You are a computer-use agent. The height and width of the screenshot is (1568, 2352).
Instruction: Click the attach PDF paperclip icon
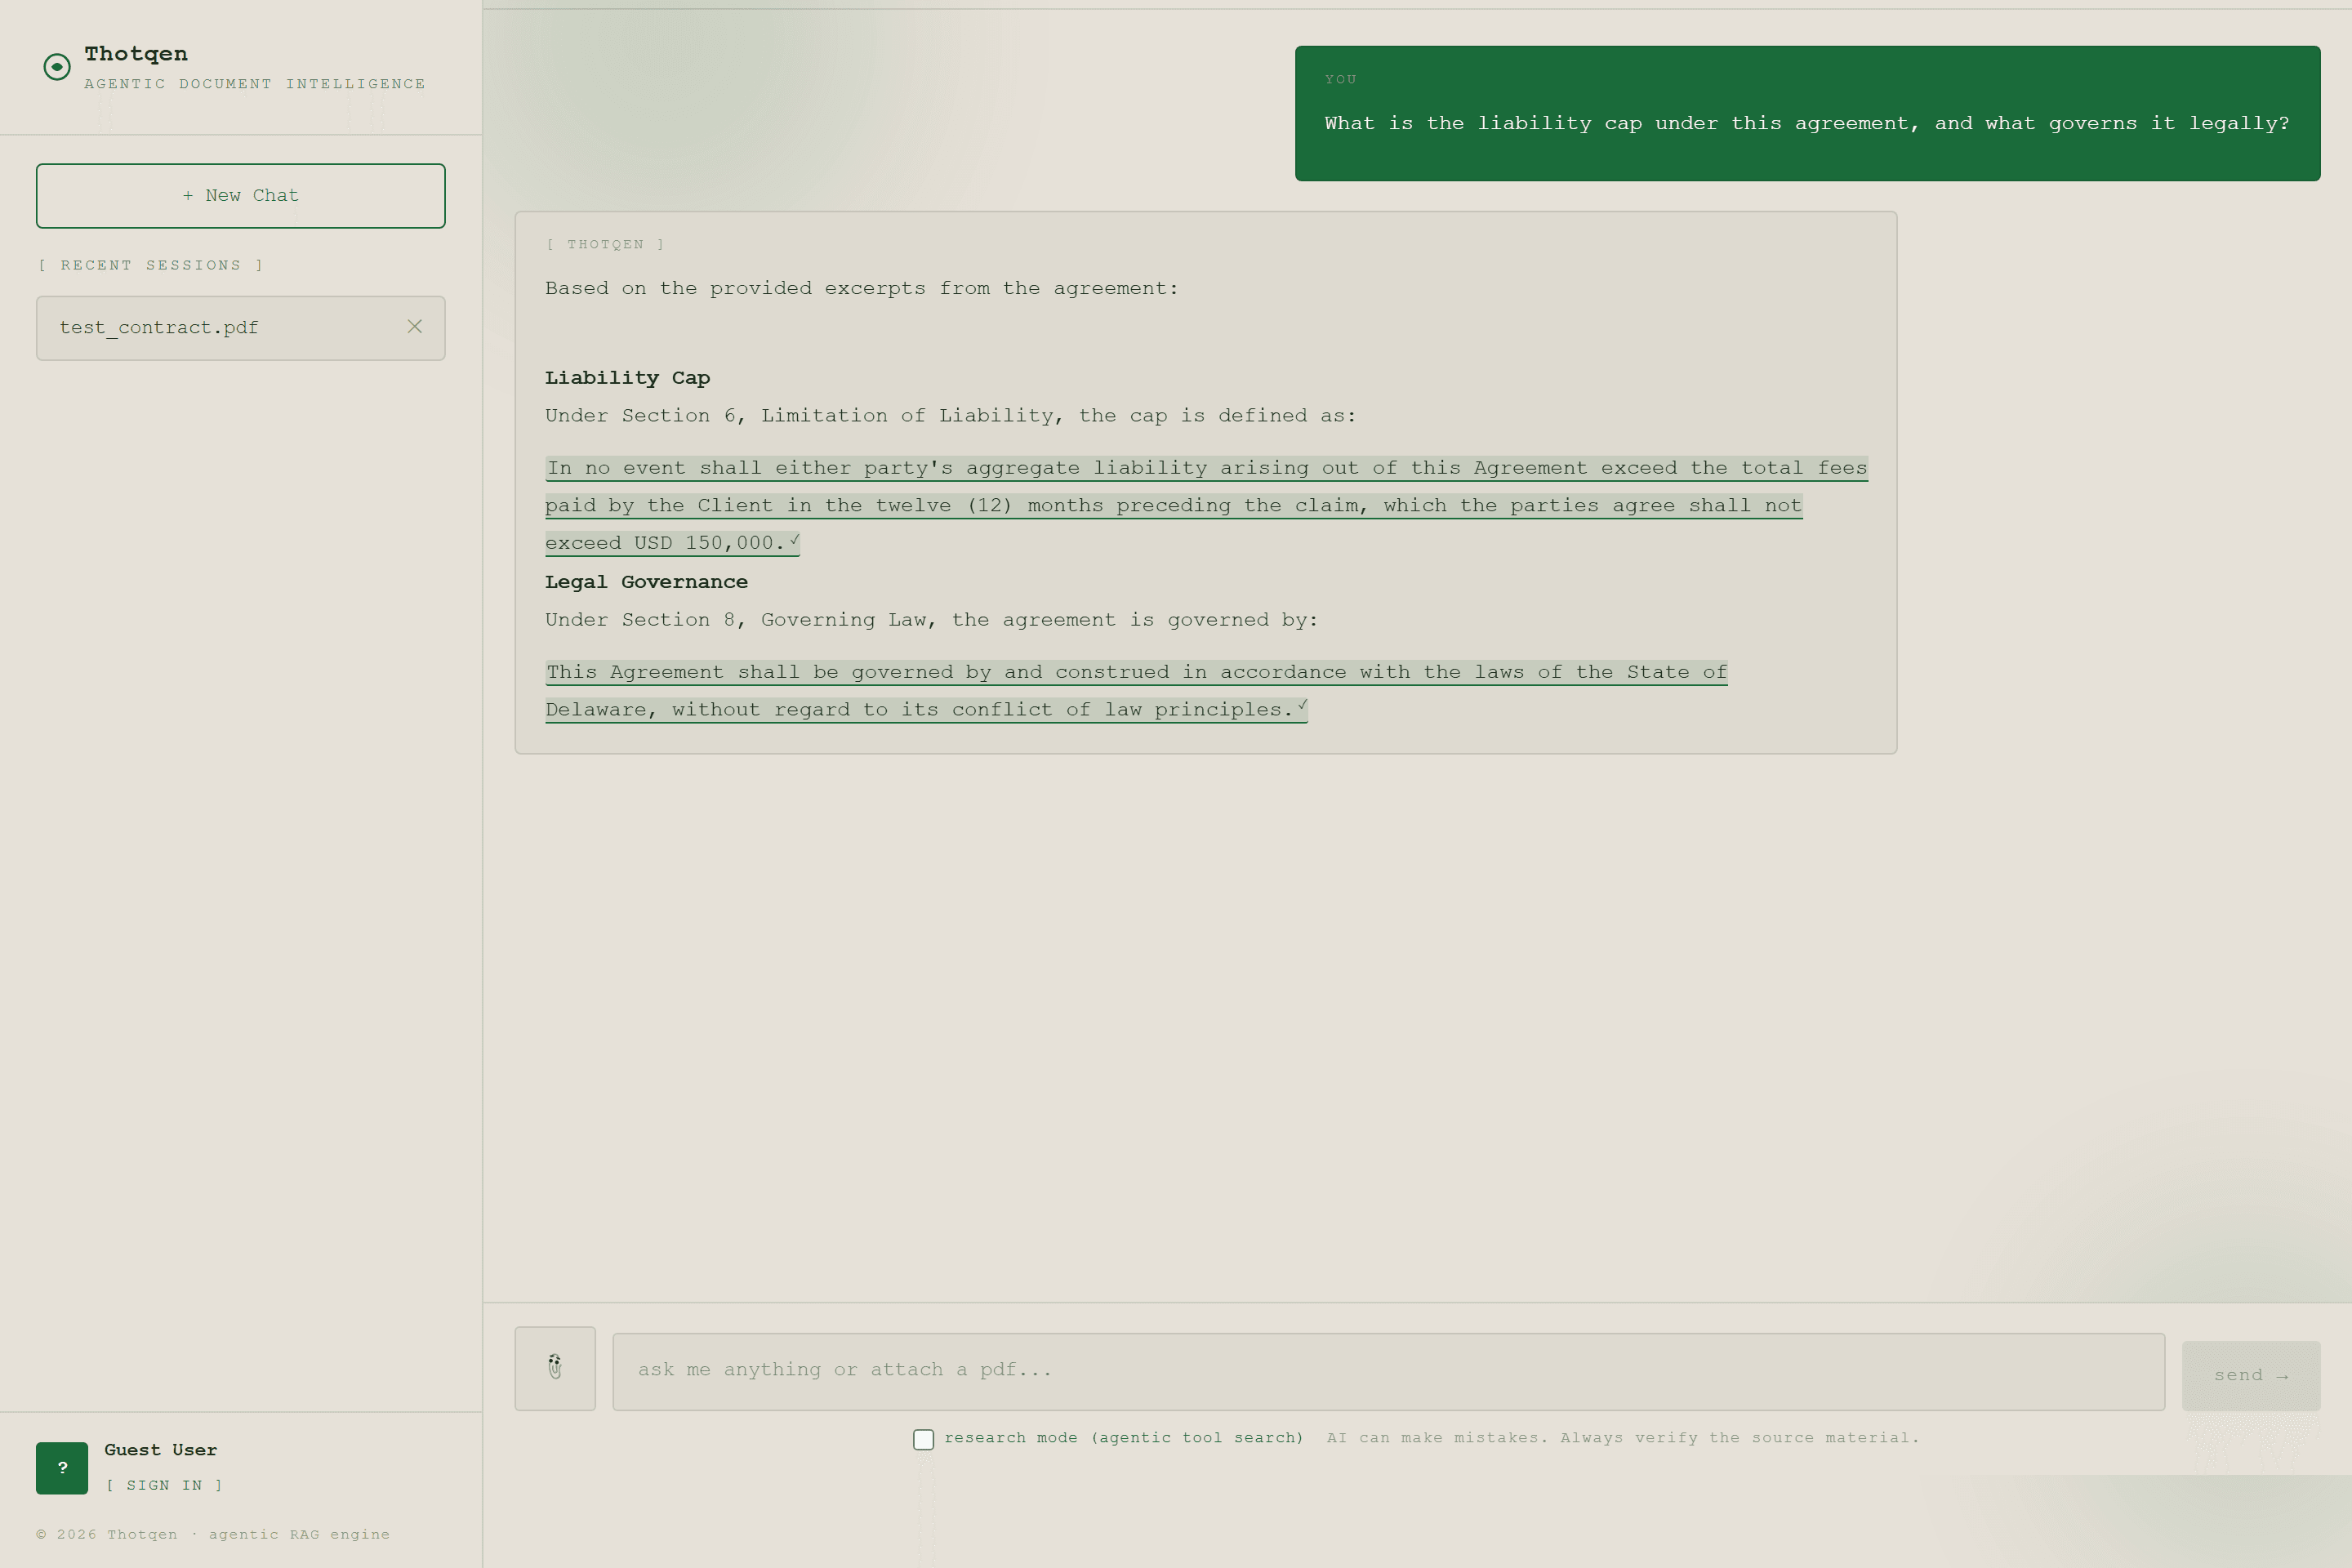click(555, 1368)
